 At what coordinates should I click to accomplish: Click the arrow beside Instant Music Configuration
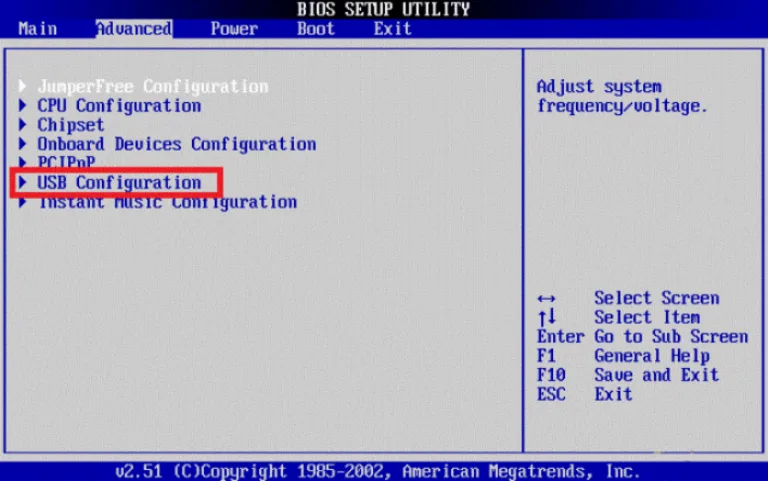click(x=22, y=202)
